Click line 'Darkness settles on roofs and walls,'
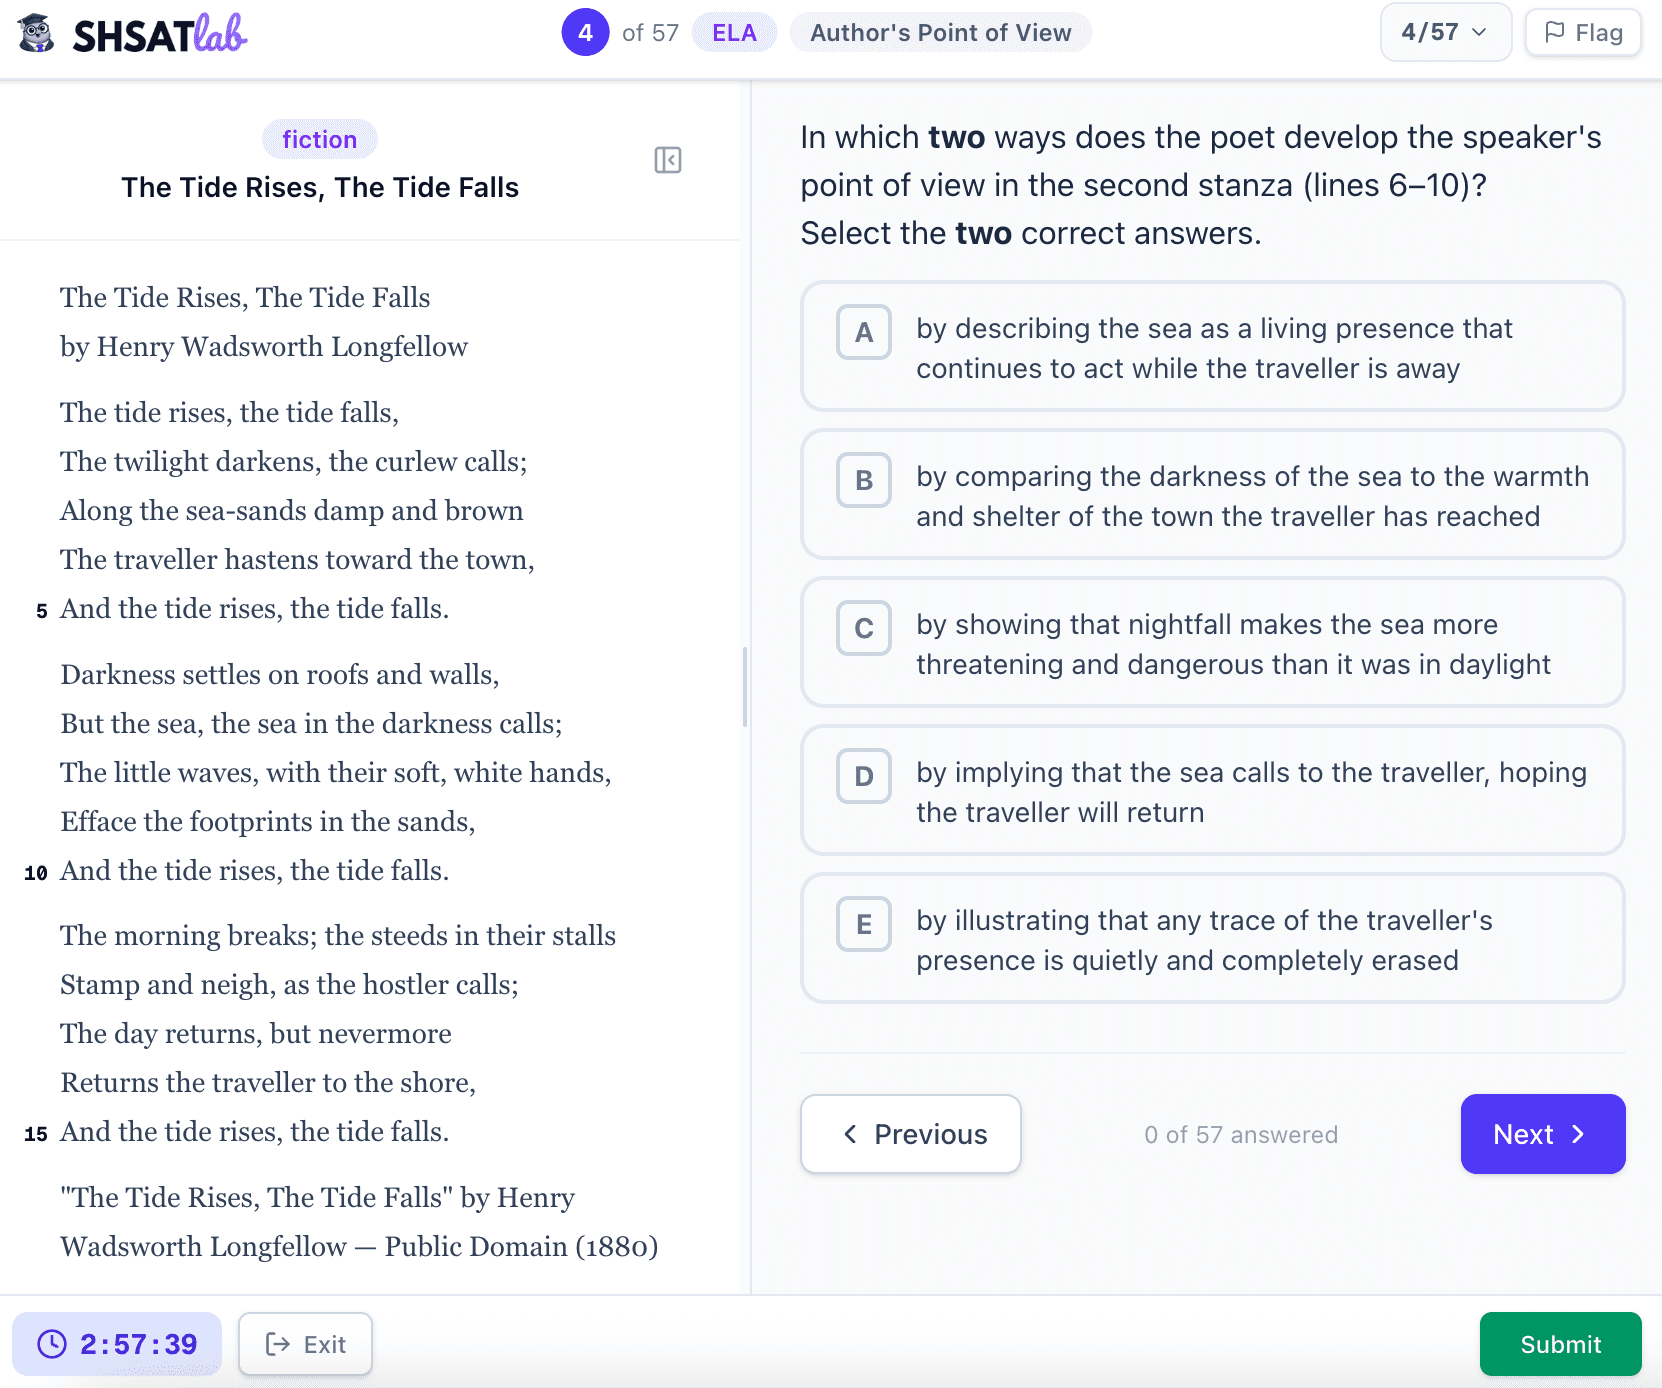The image size is (1662, 1388). 280,674
